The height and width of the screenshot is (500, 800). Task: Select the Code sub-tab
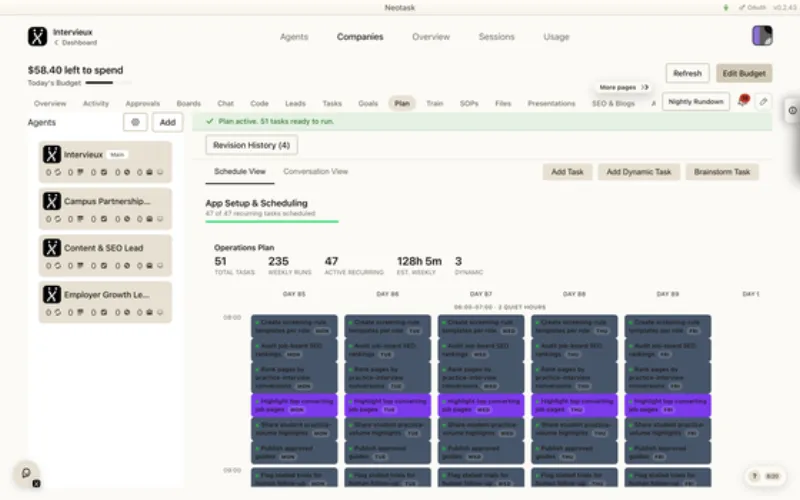click(259, 104)
